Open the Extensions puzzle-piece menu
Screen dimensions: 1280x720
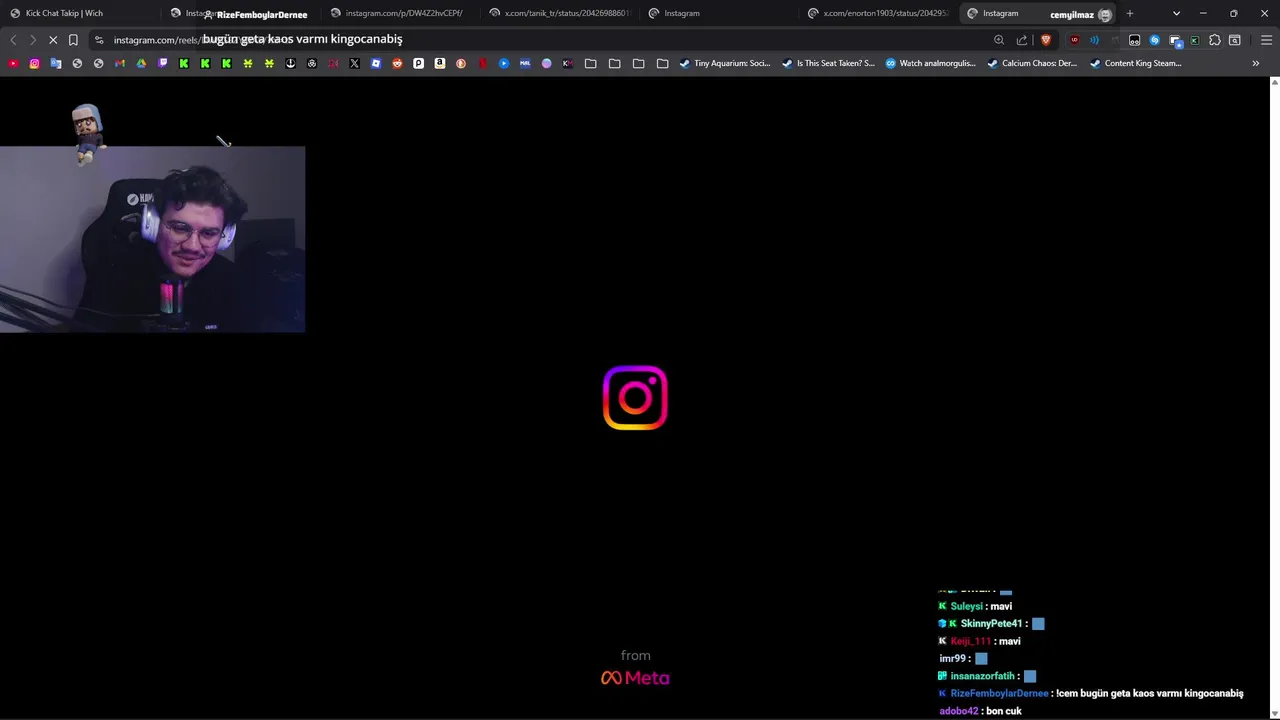click(x=1214, y=40)
